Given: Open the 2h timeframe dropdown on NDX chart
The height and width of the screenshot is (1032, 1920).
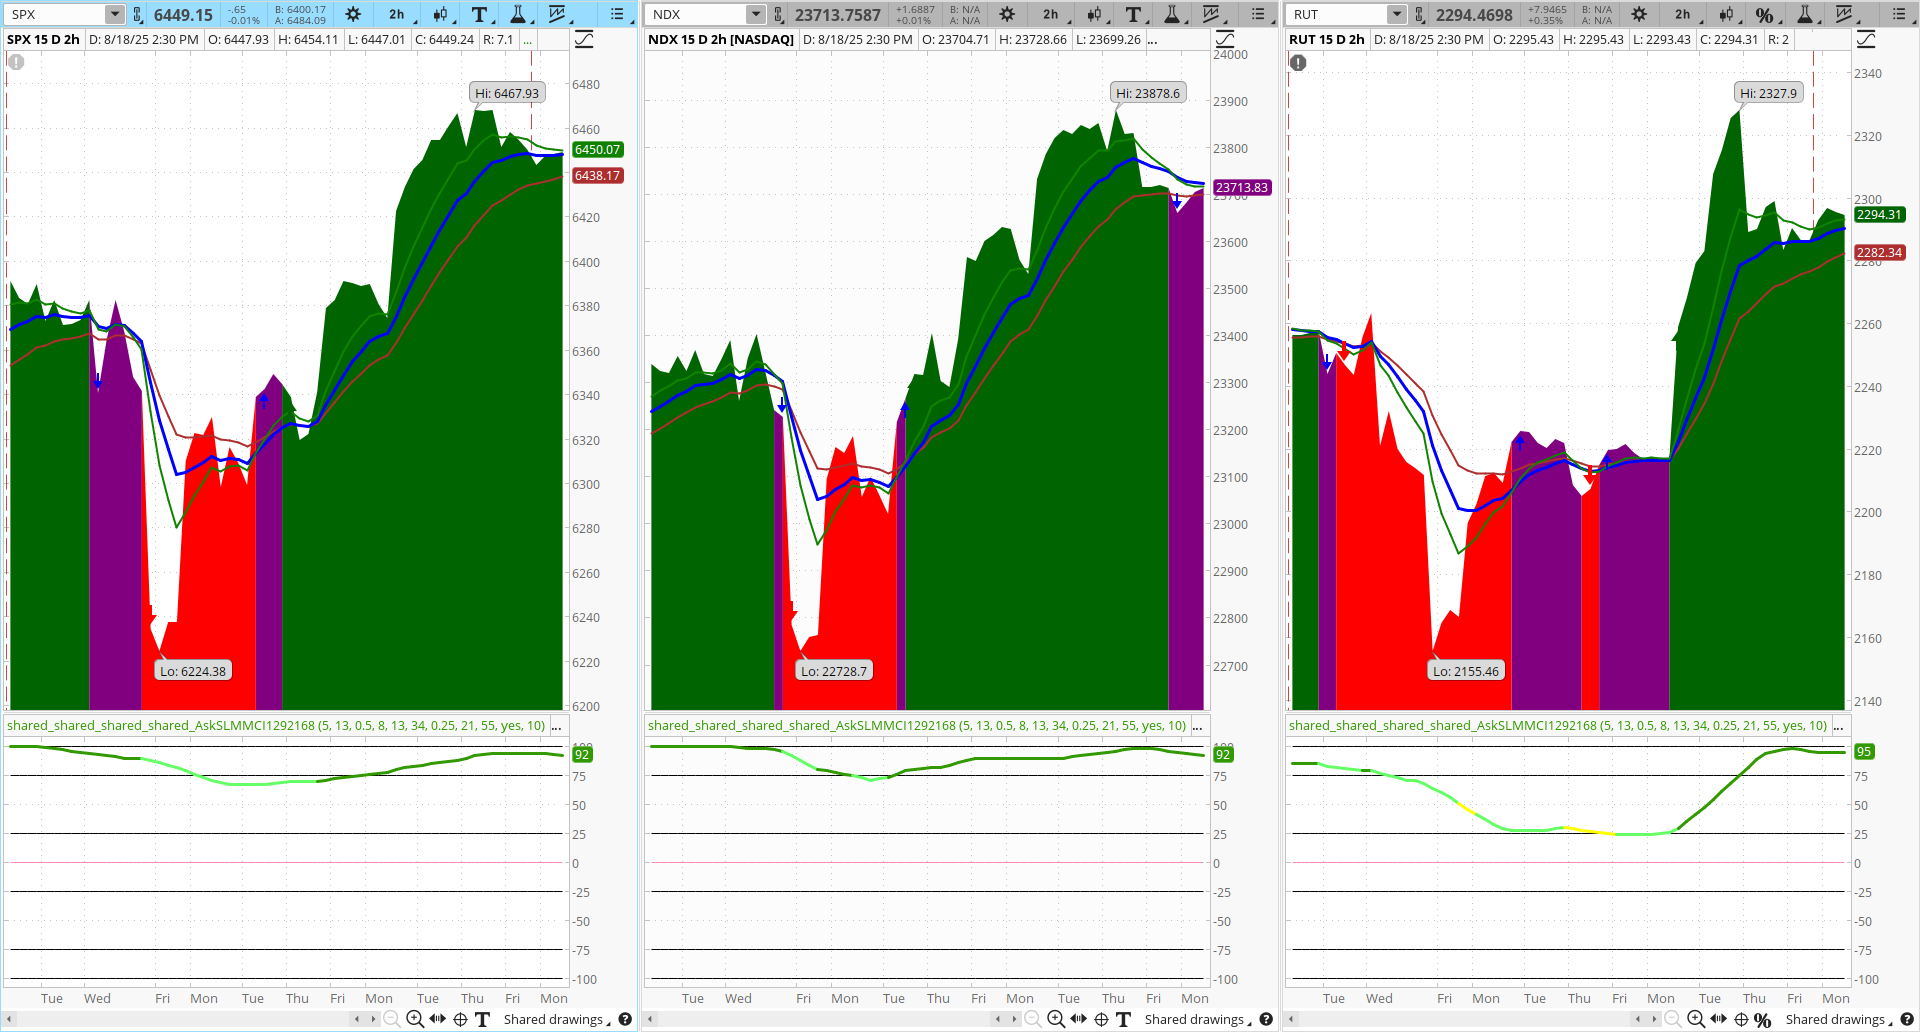Looking at the screenshot, I should (x=1050, y=14).
